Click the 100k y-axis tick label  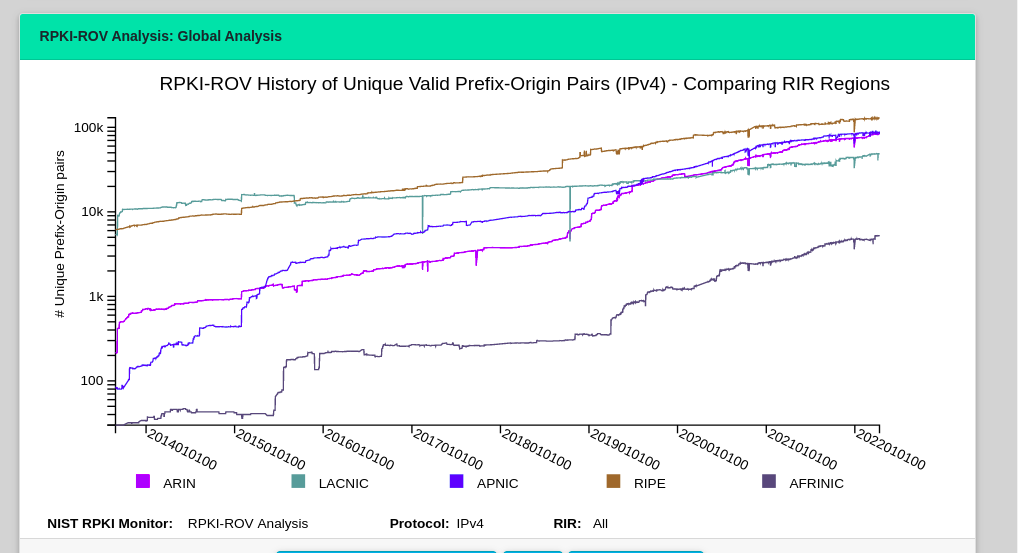pyautogui.click(x=89, y=128)
